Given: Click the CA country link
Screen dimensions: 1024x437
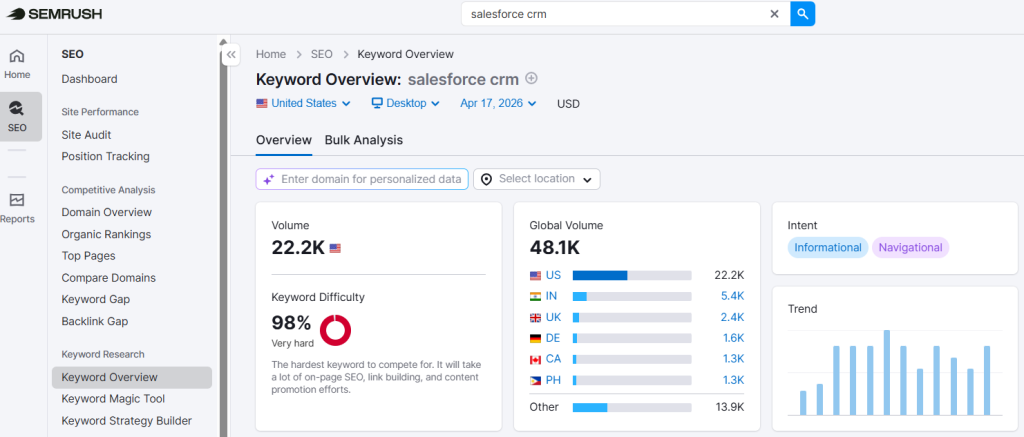Looking at the screenshot, I should 553,359.
